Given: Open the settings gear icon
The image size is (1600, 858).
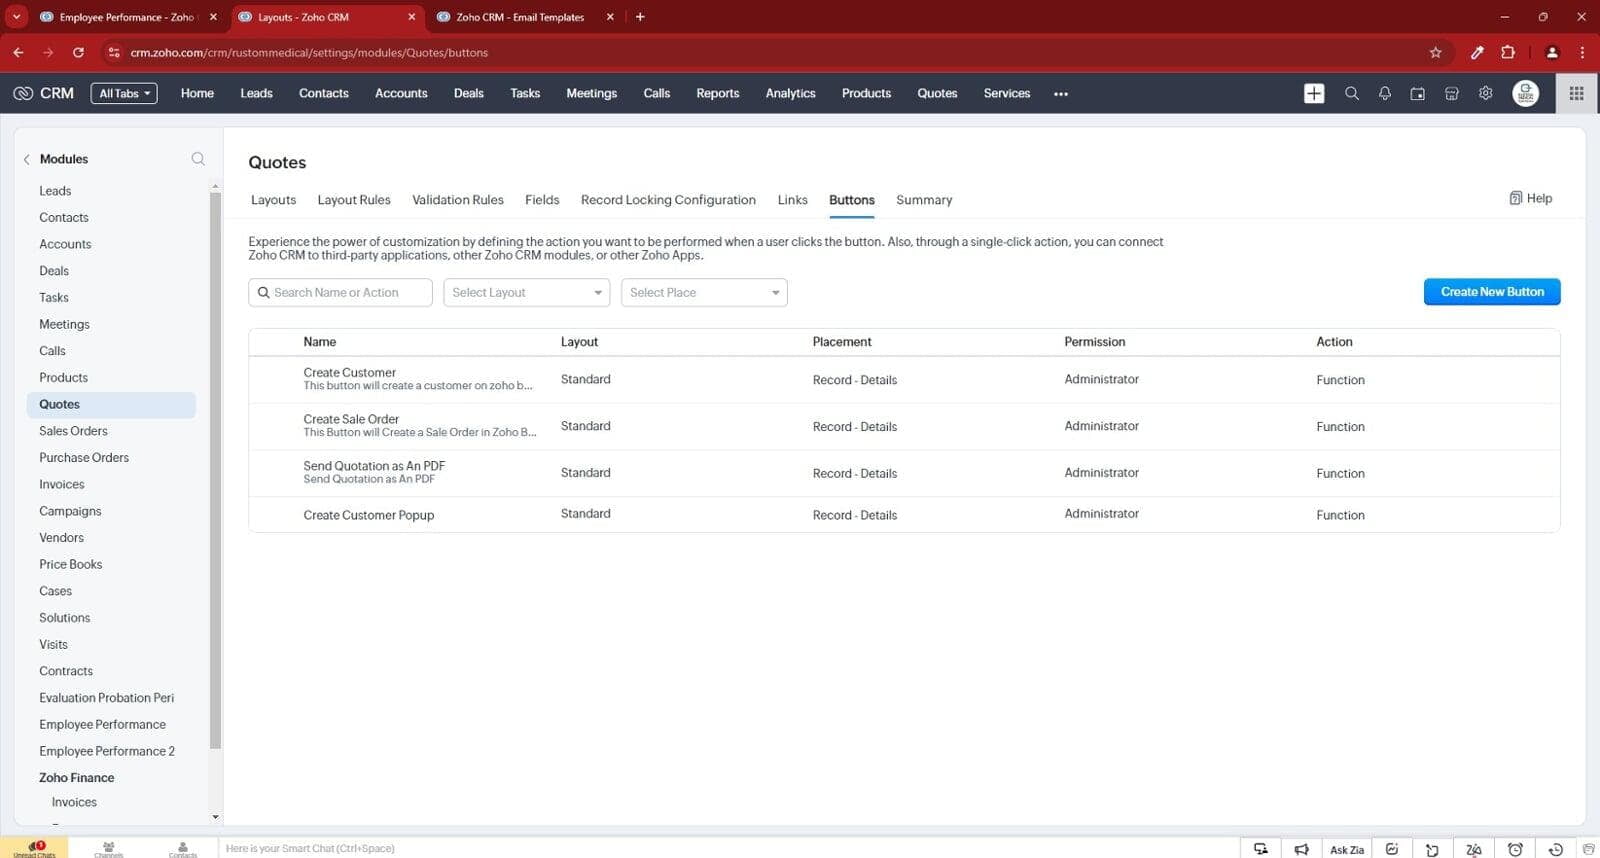Looking at the screenshot, I should (x=1485, y=93).
